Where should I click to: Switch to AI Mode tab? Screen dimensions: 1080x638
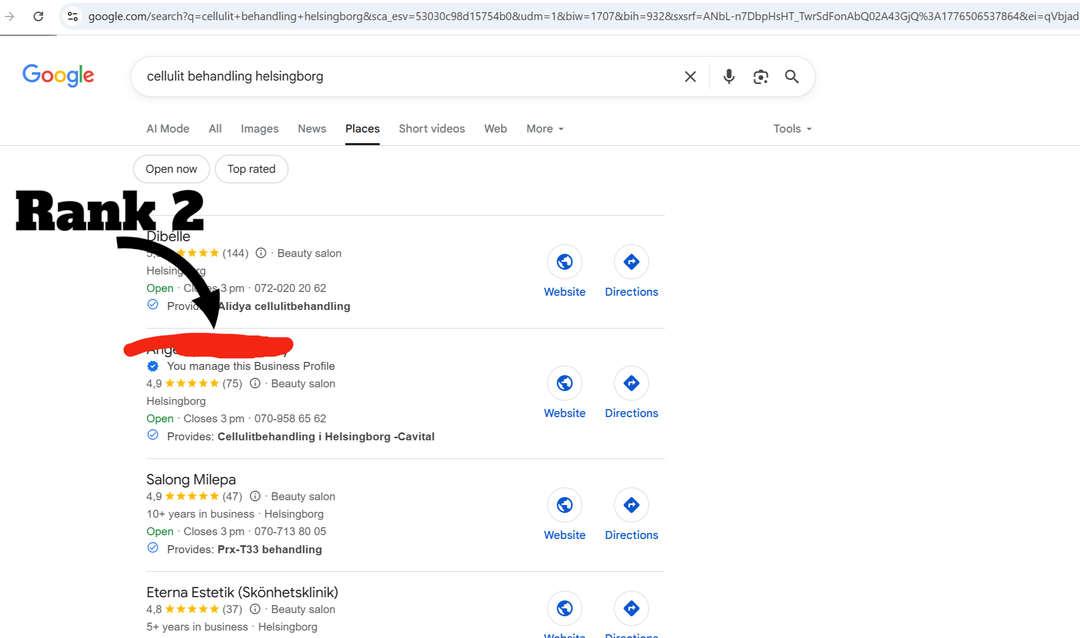(167, 129)
